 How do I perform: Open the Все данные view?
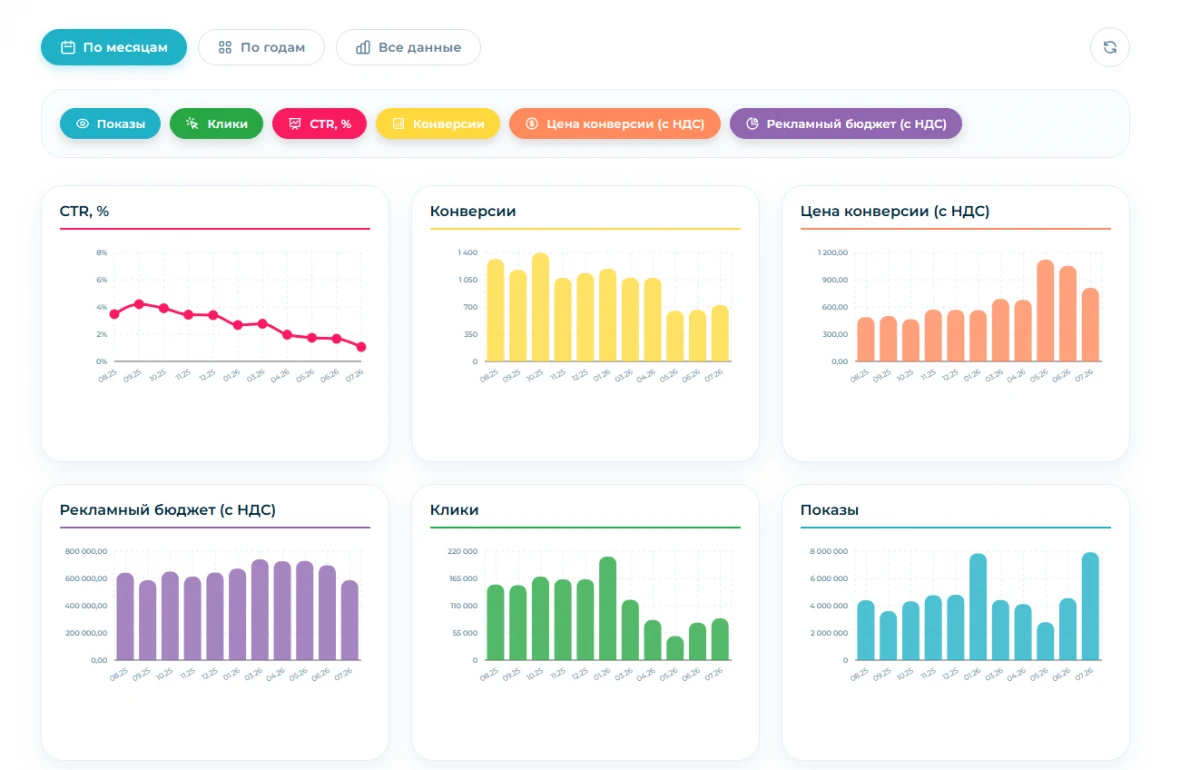(x=408, y=47)
